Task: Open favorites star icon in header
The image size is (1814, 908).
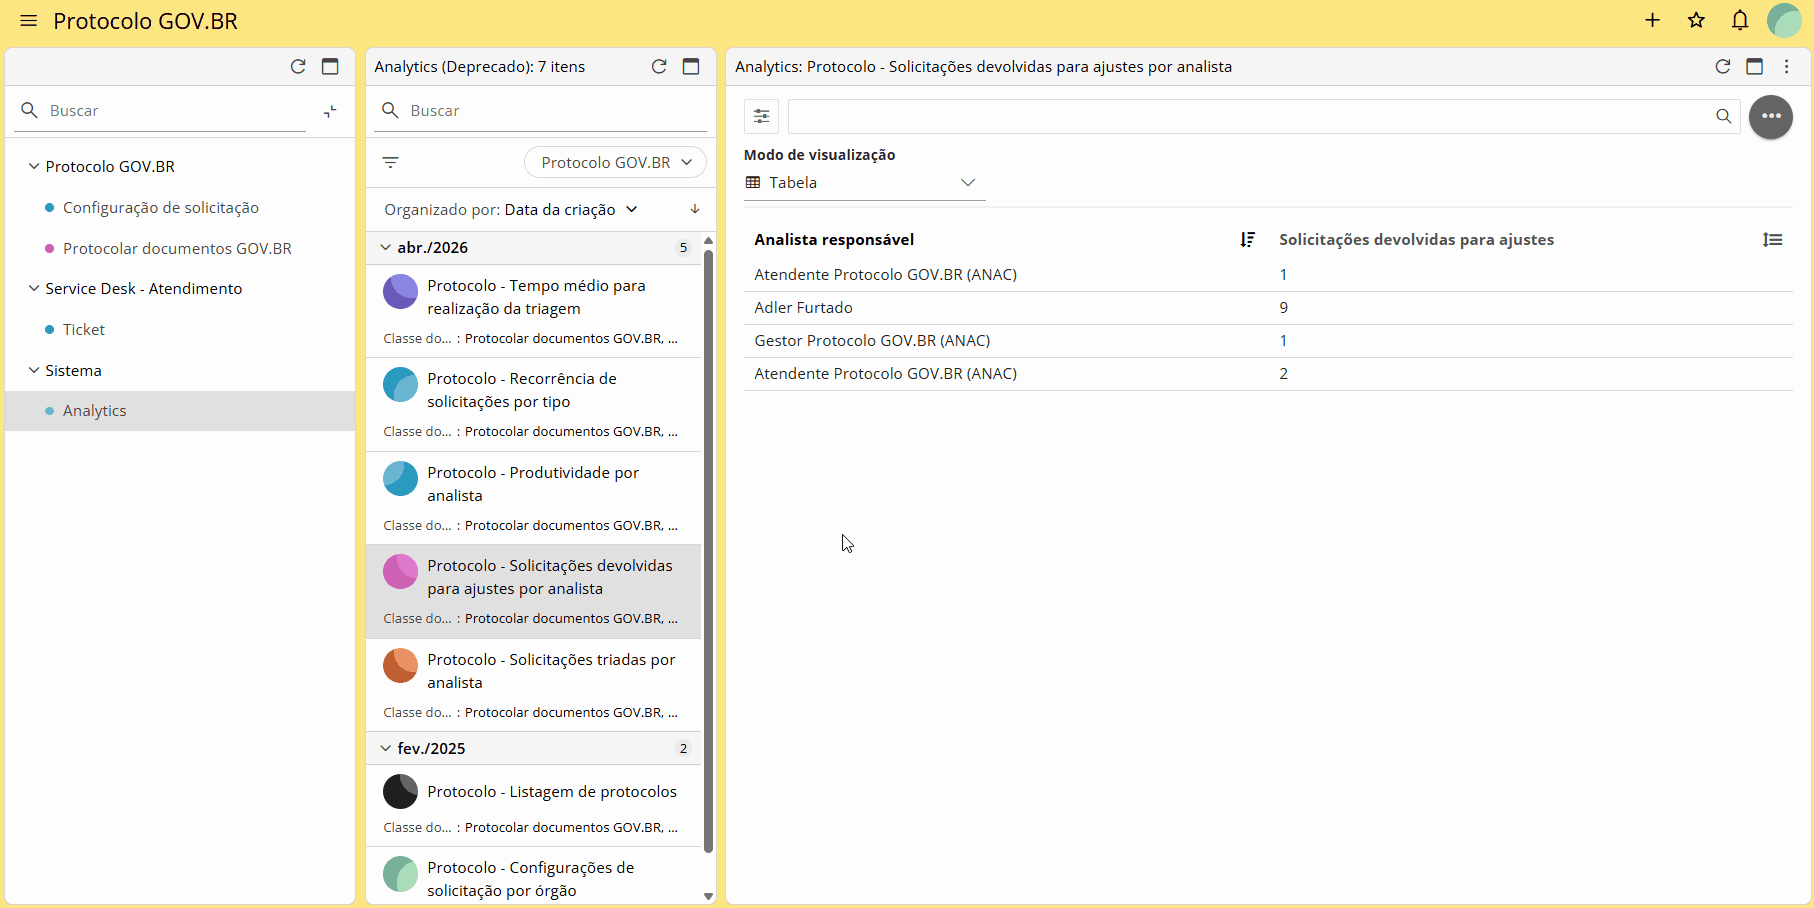Action: 1696,20
